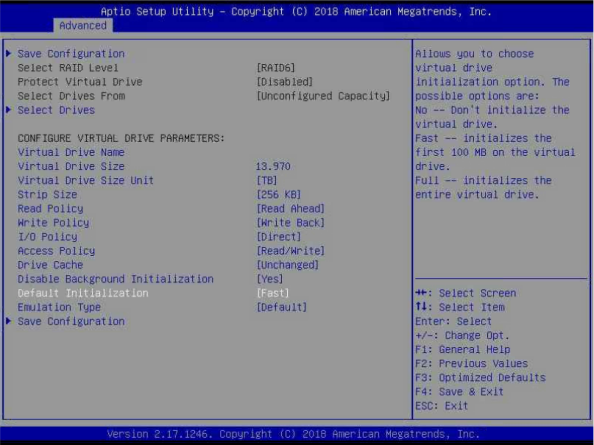594x445 pixels.
Task: Open the RAID6 level option
Action: coord(275,68)
